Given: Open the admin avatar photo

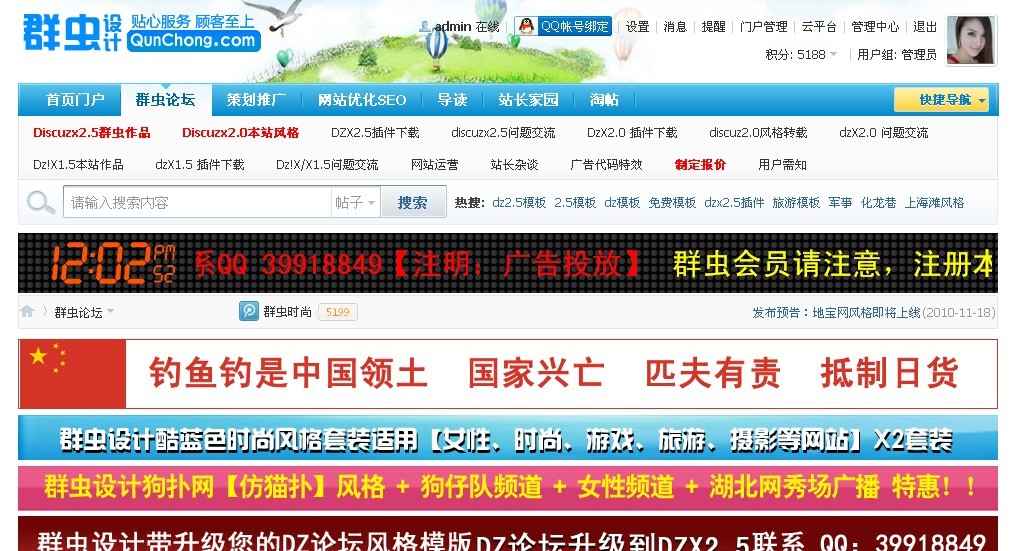Looking at the screenshot, I should [971, 41].
